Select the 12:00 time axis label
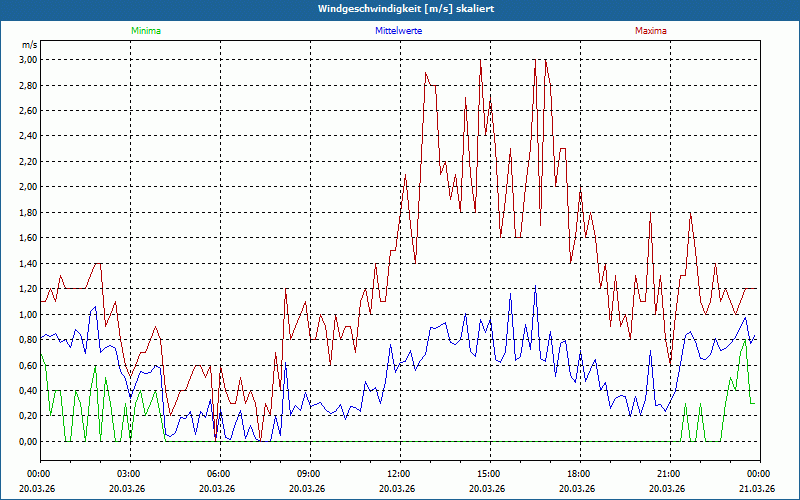The height and width of the screenshot is (500, 800). 399,474
